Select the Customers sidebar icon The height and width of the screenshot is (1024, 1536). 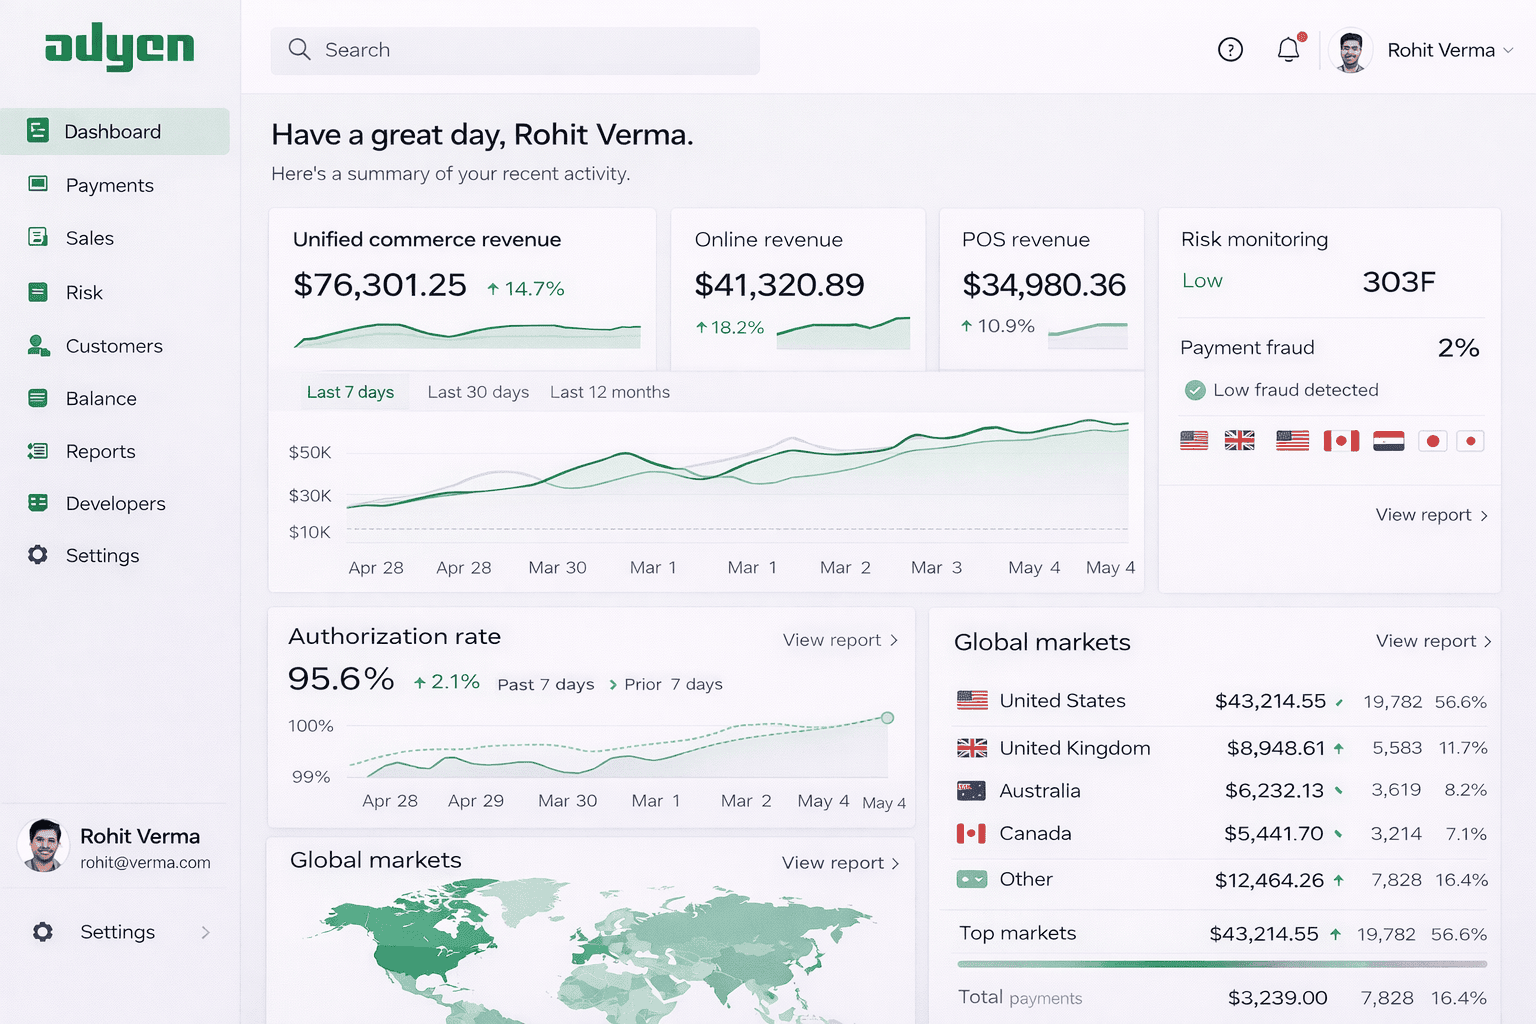tap(37, 346)
